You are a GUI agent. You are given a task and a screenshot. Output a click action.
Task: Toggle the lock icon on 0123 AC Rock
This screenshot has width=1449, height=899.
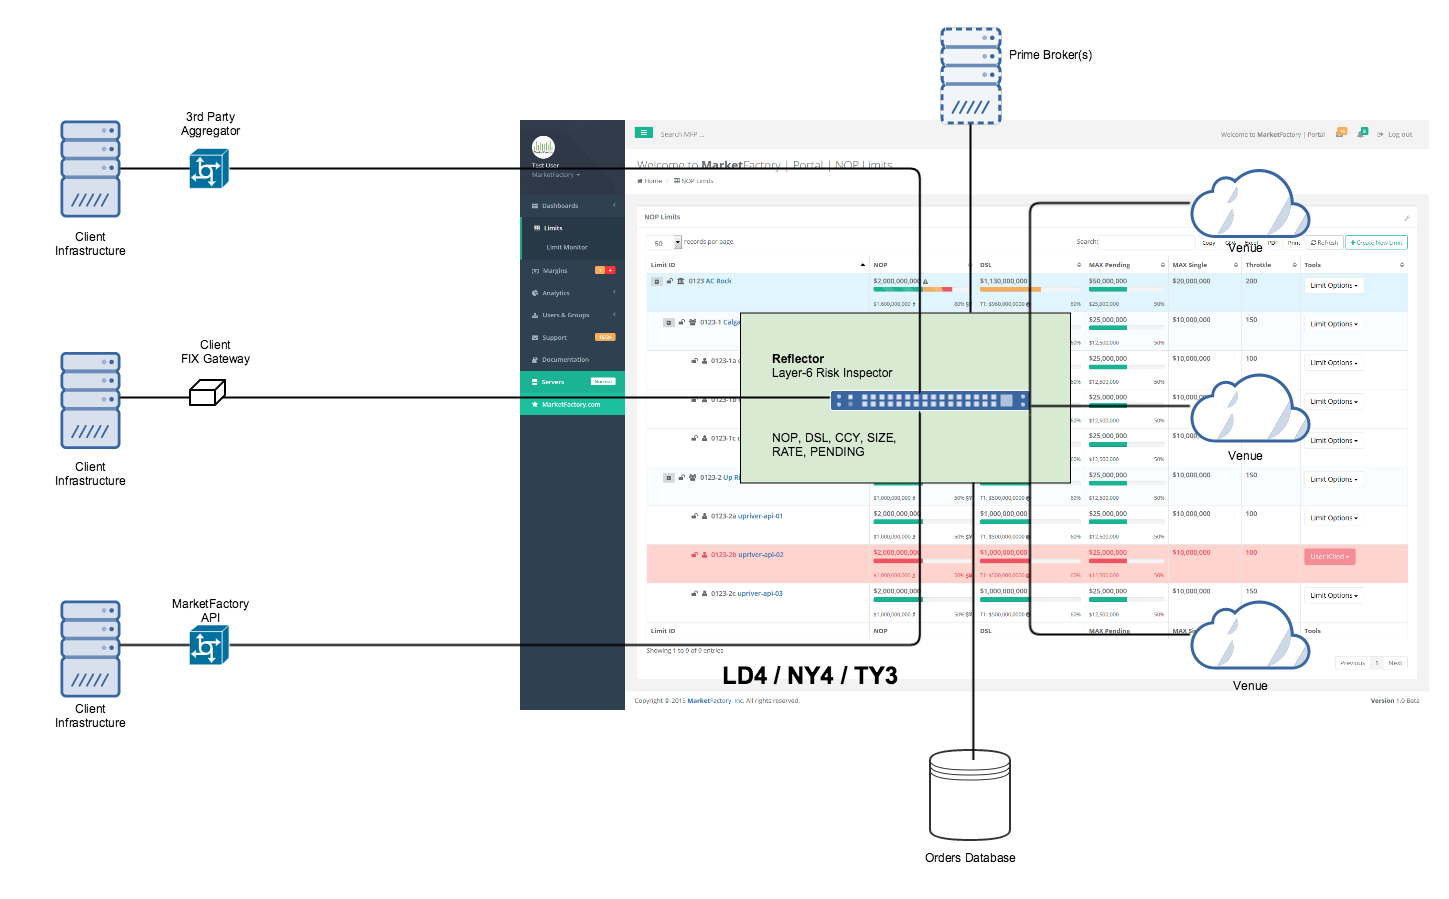669,281
